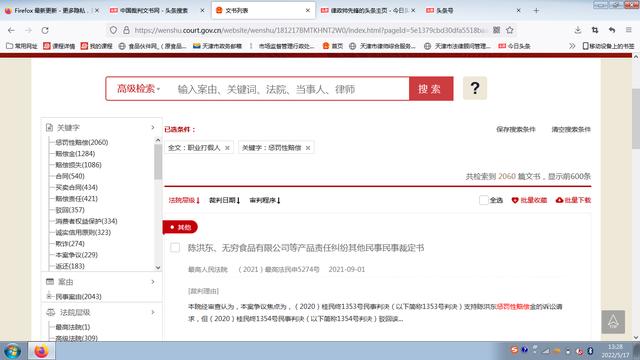Click the browser reload icon
The width and height of the screenshot is (640, 360).
pyautogui.click(x=45, y=30)
